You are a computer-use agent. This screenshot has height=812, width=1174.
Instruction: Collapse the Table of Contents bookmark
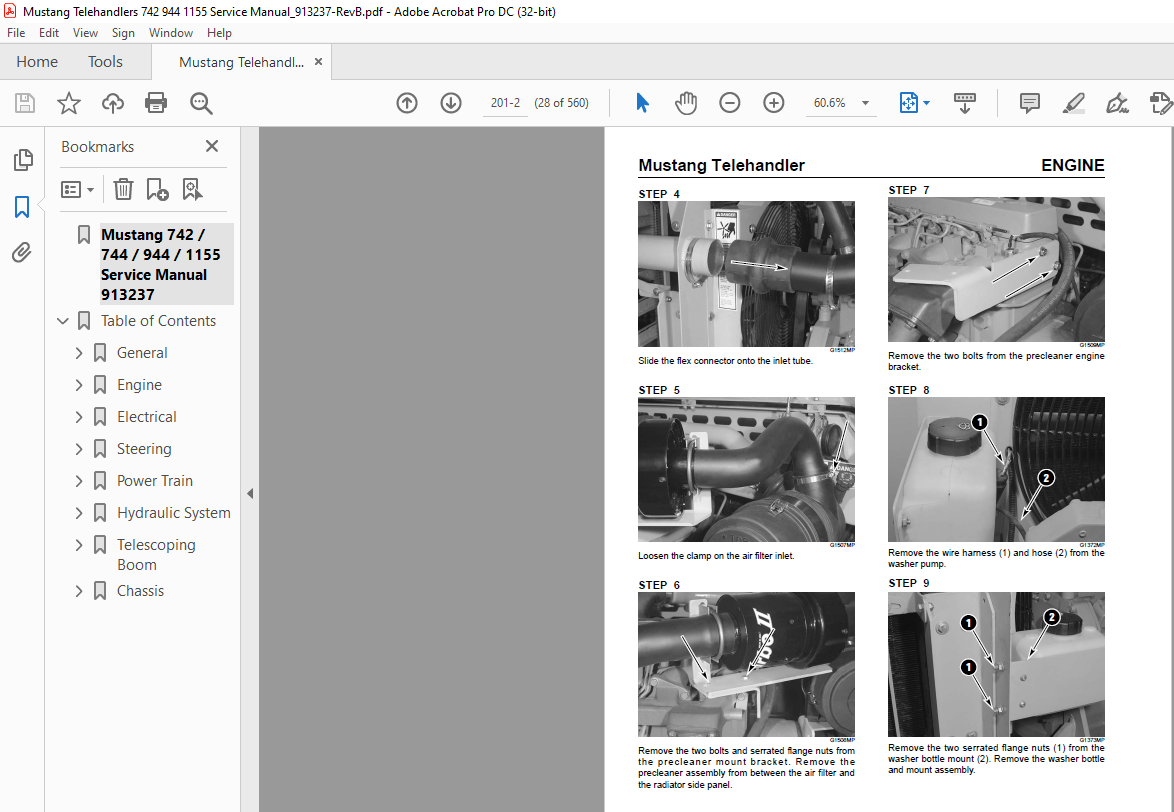coord(63,320)
